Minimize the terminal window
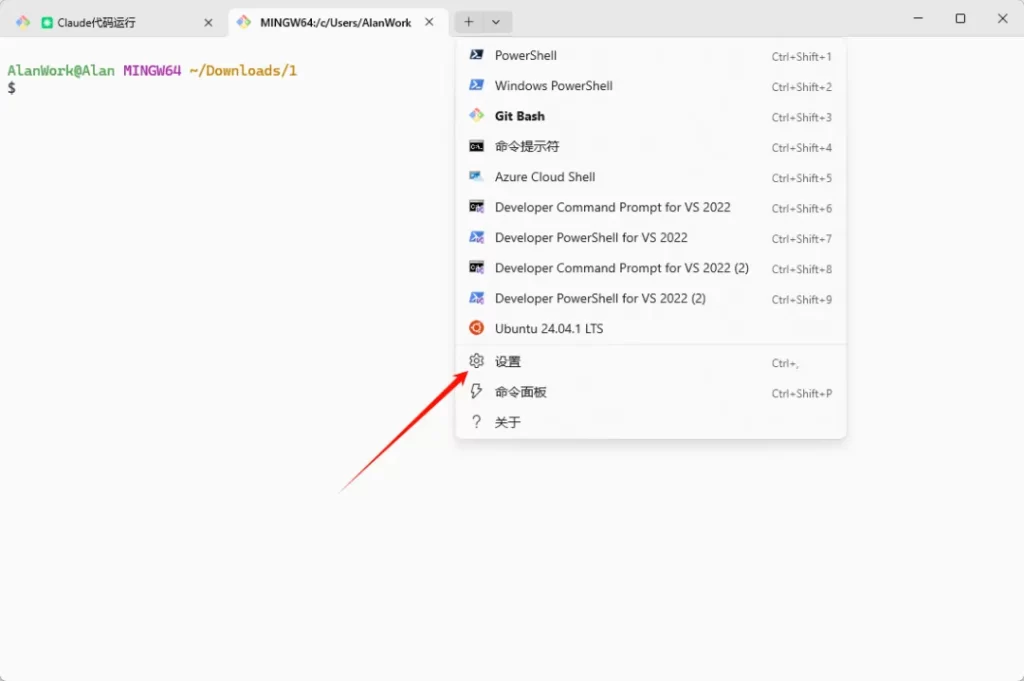1024x681 pixels. (x=918, y=18)
